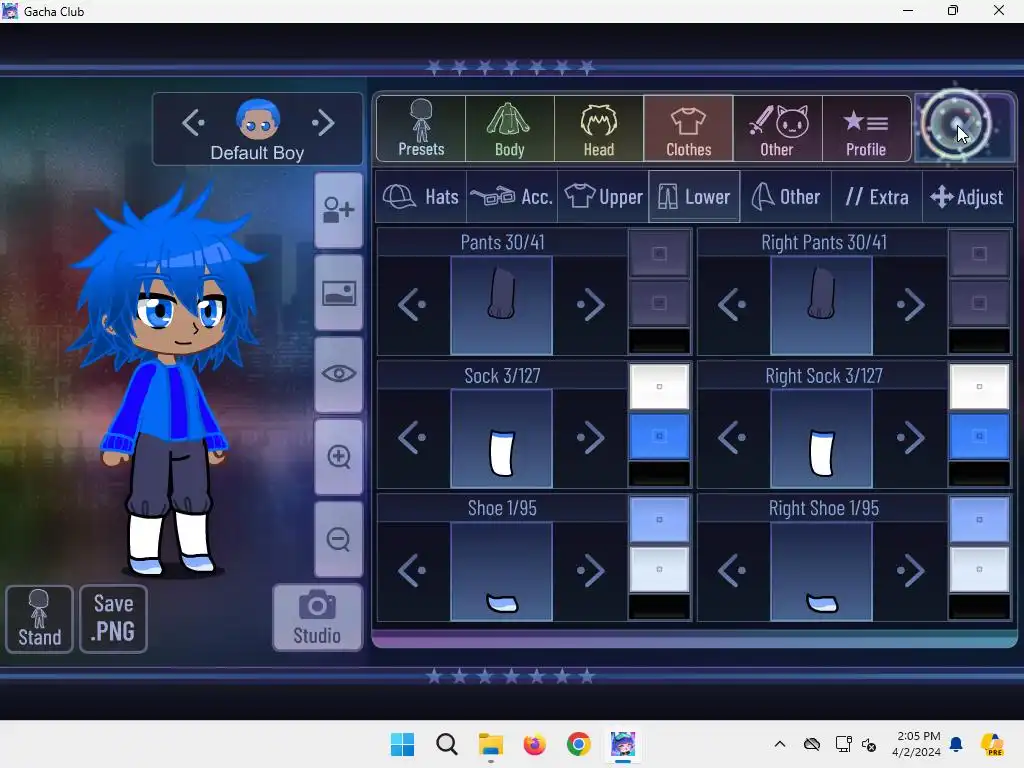Go to next Shoe style
Viewport: 1024px width, 768px height.
(591, 571)
